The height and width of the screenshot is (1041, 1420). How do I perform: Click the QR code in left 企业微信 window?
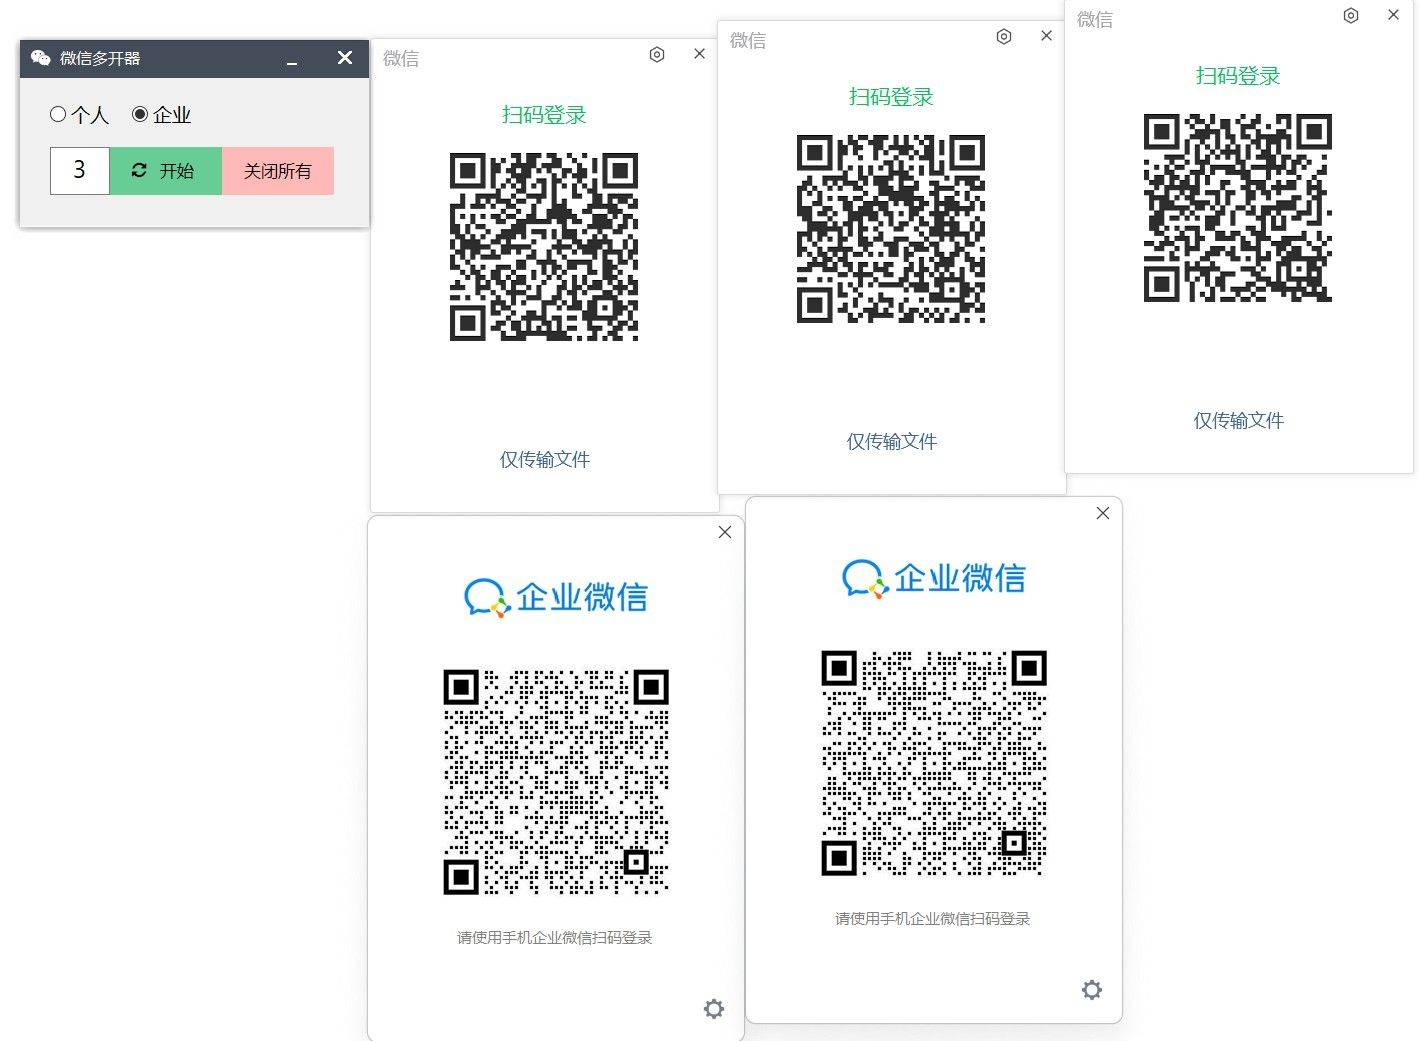tap(556, 782)
